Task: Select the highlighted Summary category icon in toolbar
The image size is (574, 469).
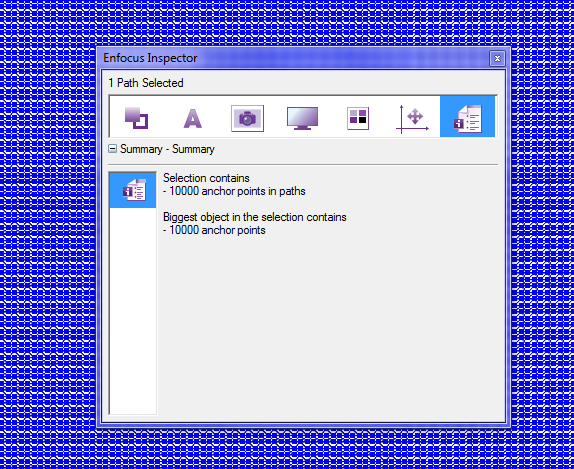Action: pos(467,117)
